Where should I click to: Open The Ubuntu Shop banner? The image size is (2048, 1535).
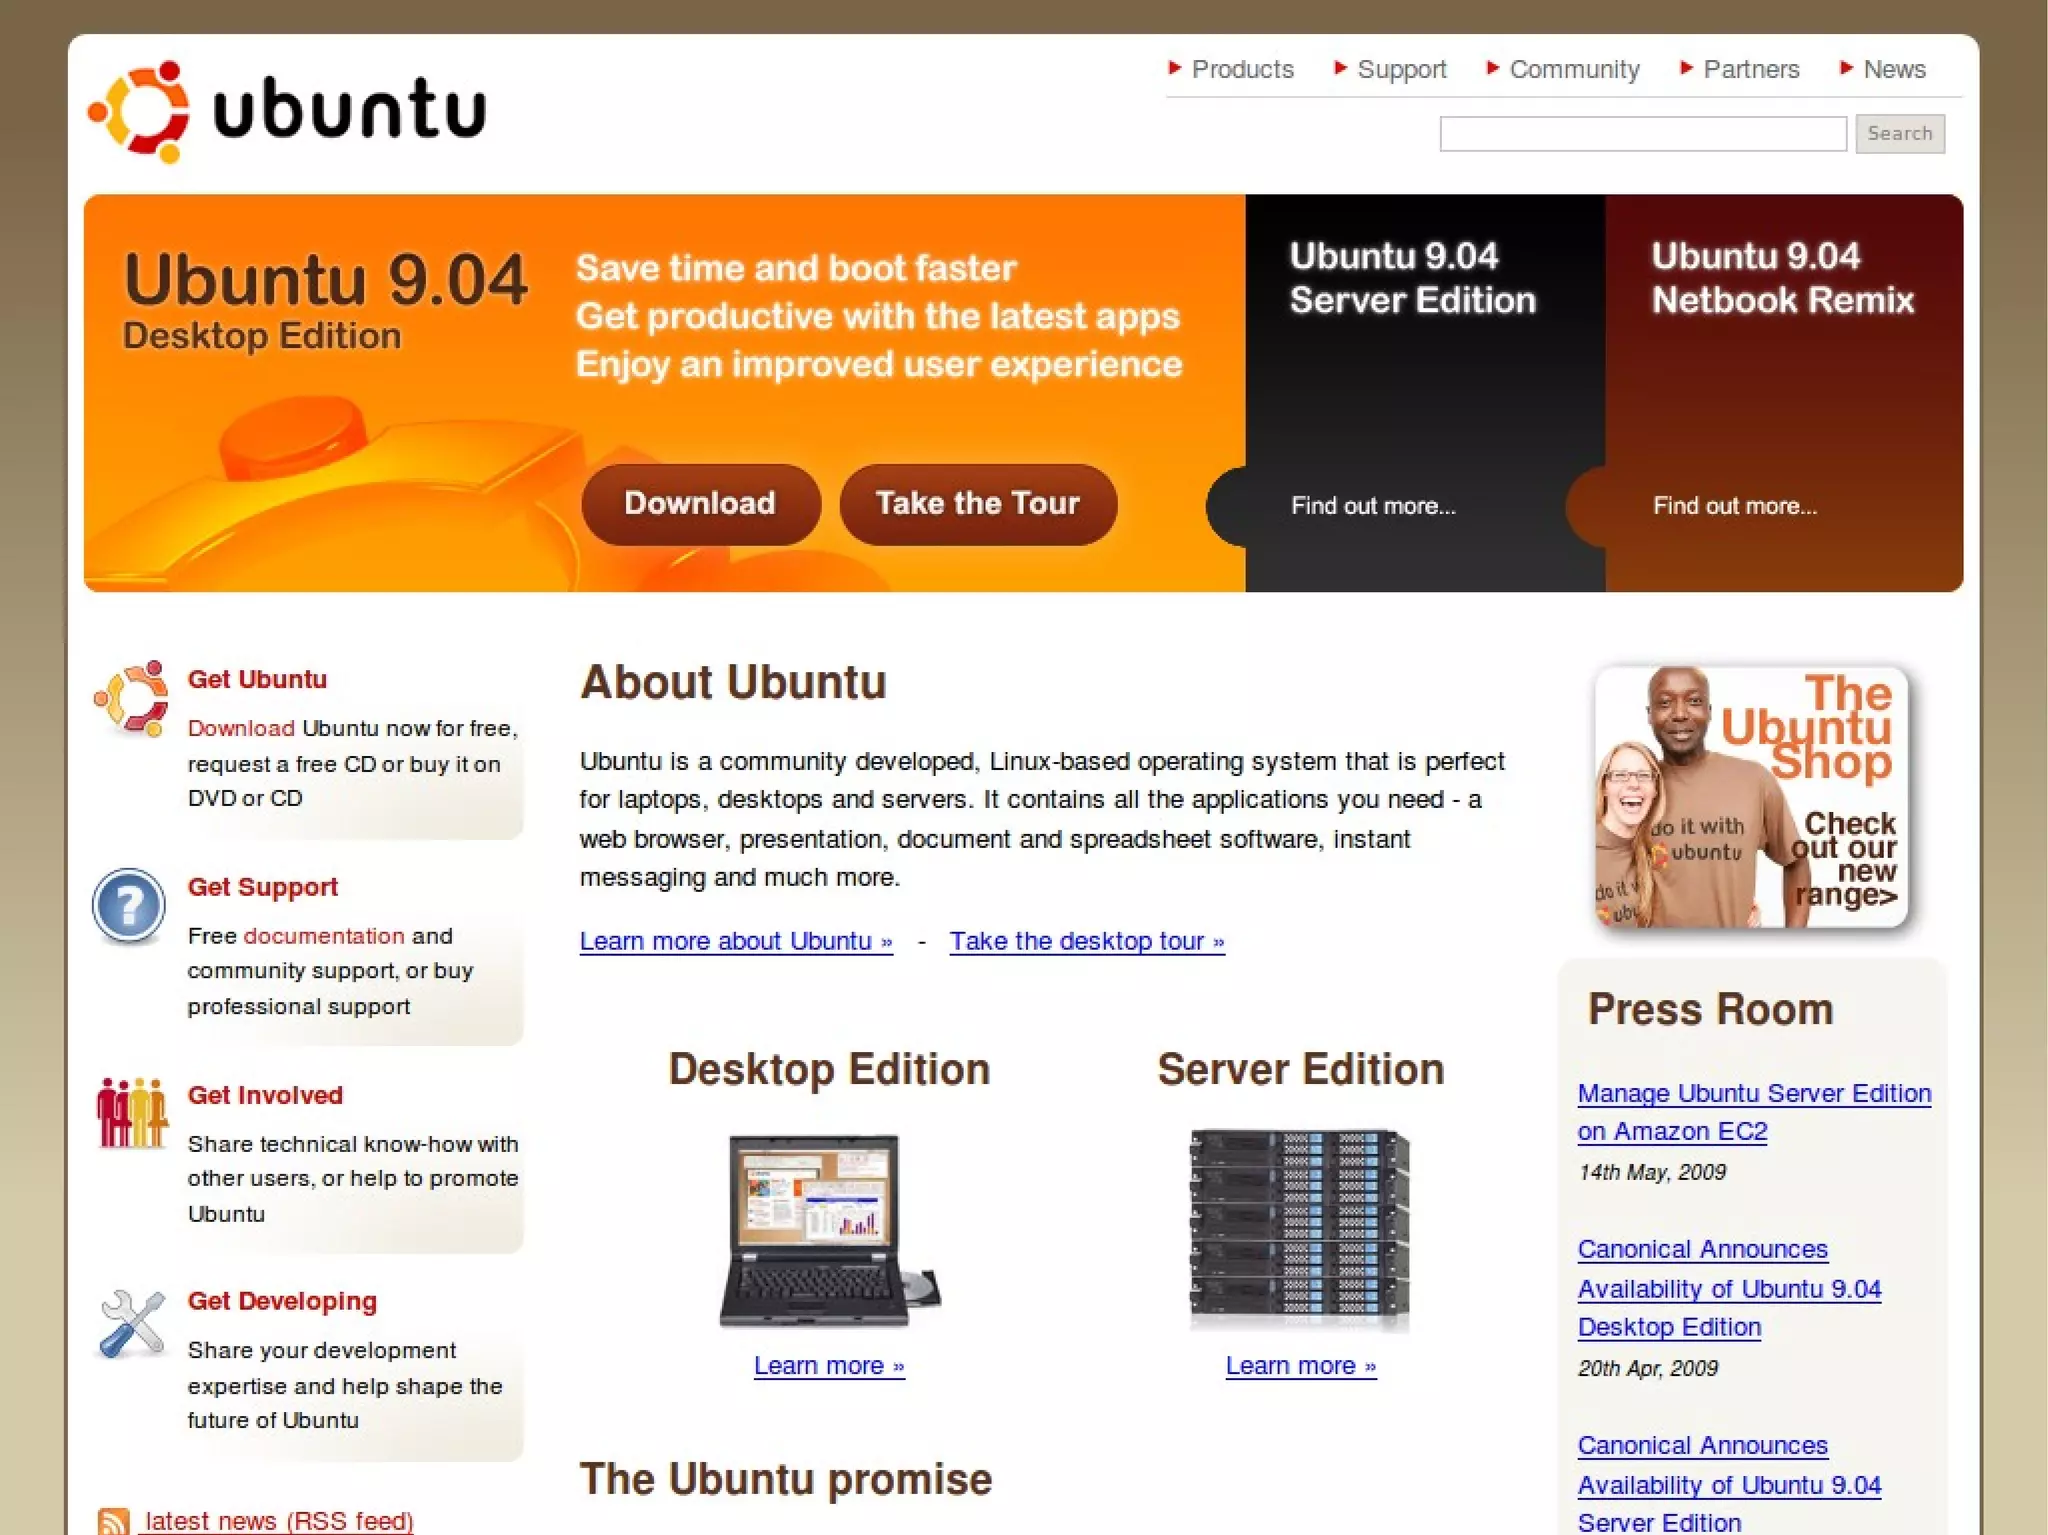pos(1751,797)
